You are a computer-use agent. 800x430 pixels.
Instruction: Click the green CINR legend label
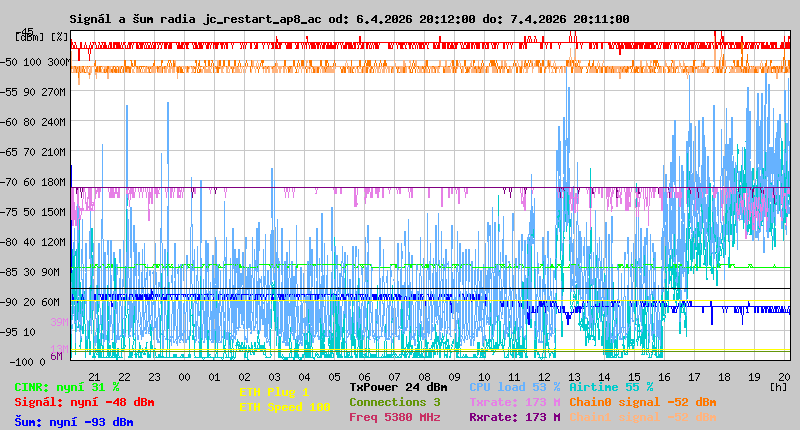point(67,387)
